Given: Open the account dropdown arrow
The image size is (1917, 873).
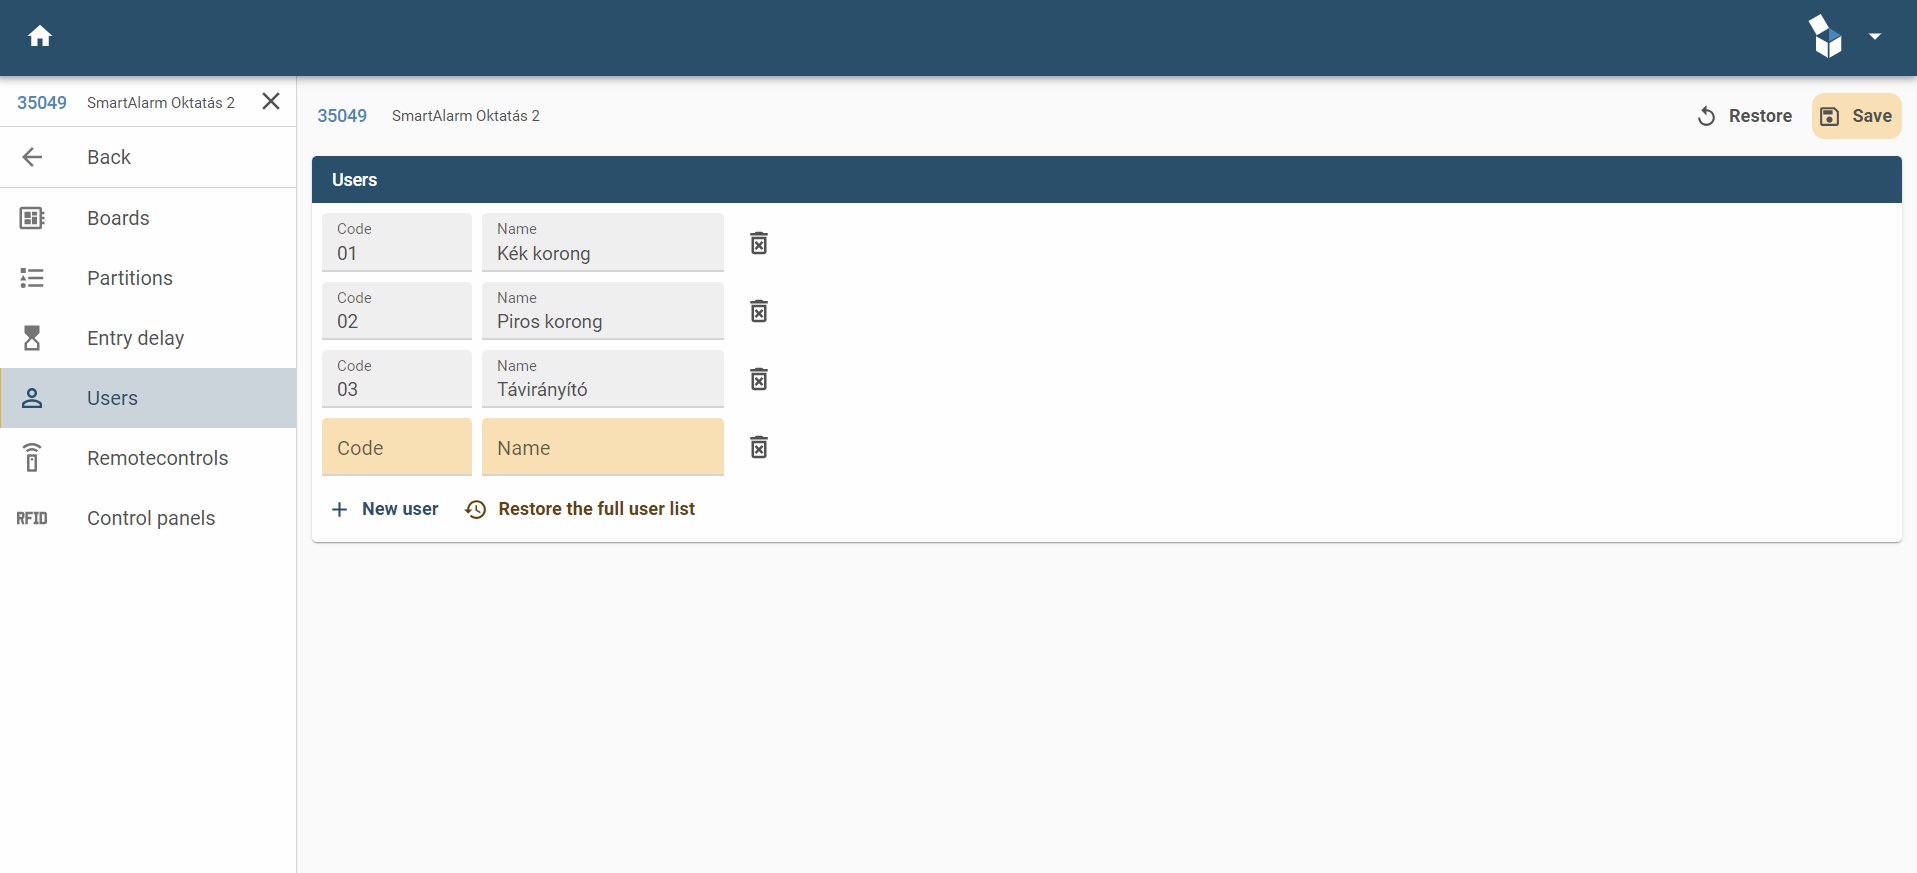Looking at the screenshot, I should [1875, 37].
